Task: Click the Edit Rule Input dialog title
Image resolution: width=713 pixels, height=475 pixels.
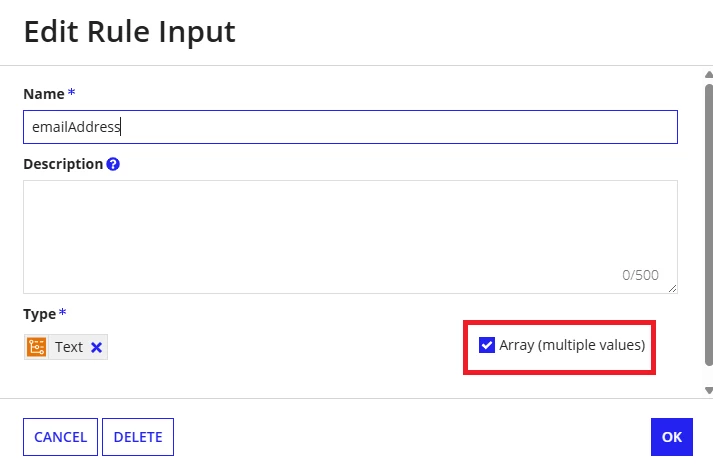Action: [x=130, y=32]
